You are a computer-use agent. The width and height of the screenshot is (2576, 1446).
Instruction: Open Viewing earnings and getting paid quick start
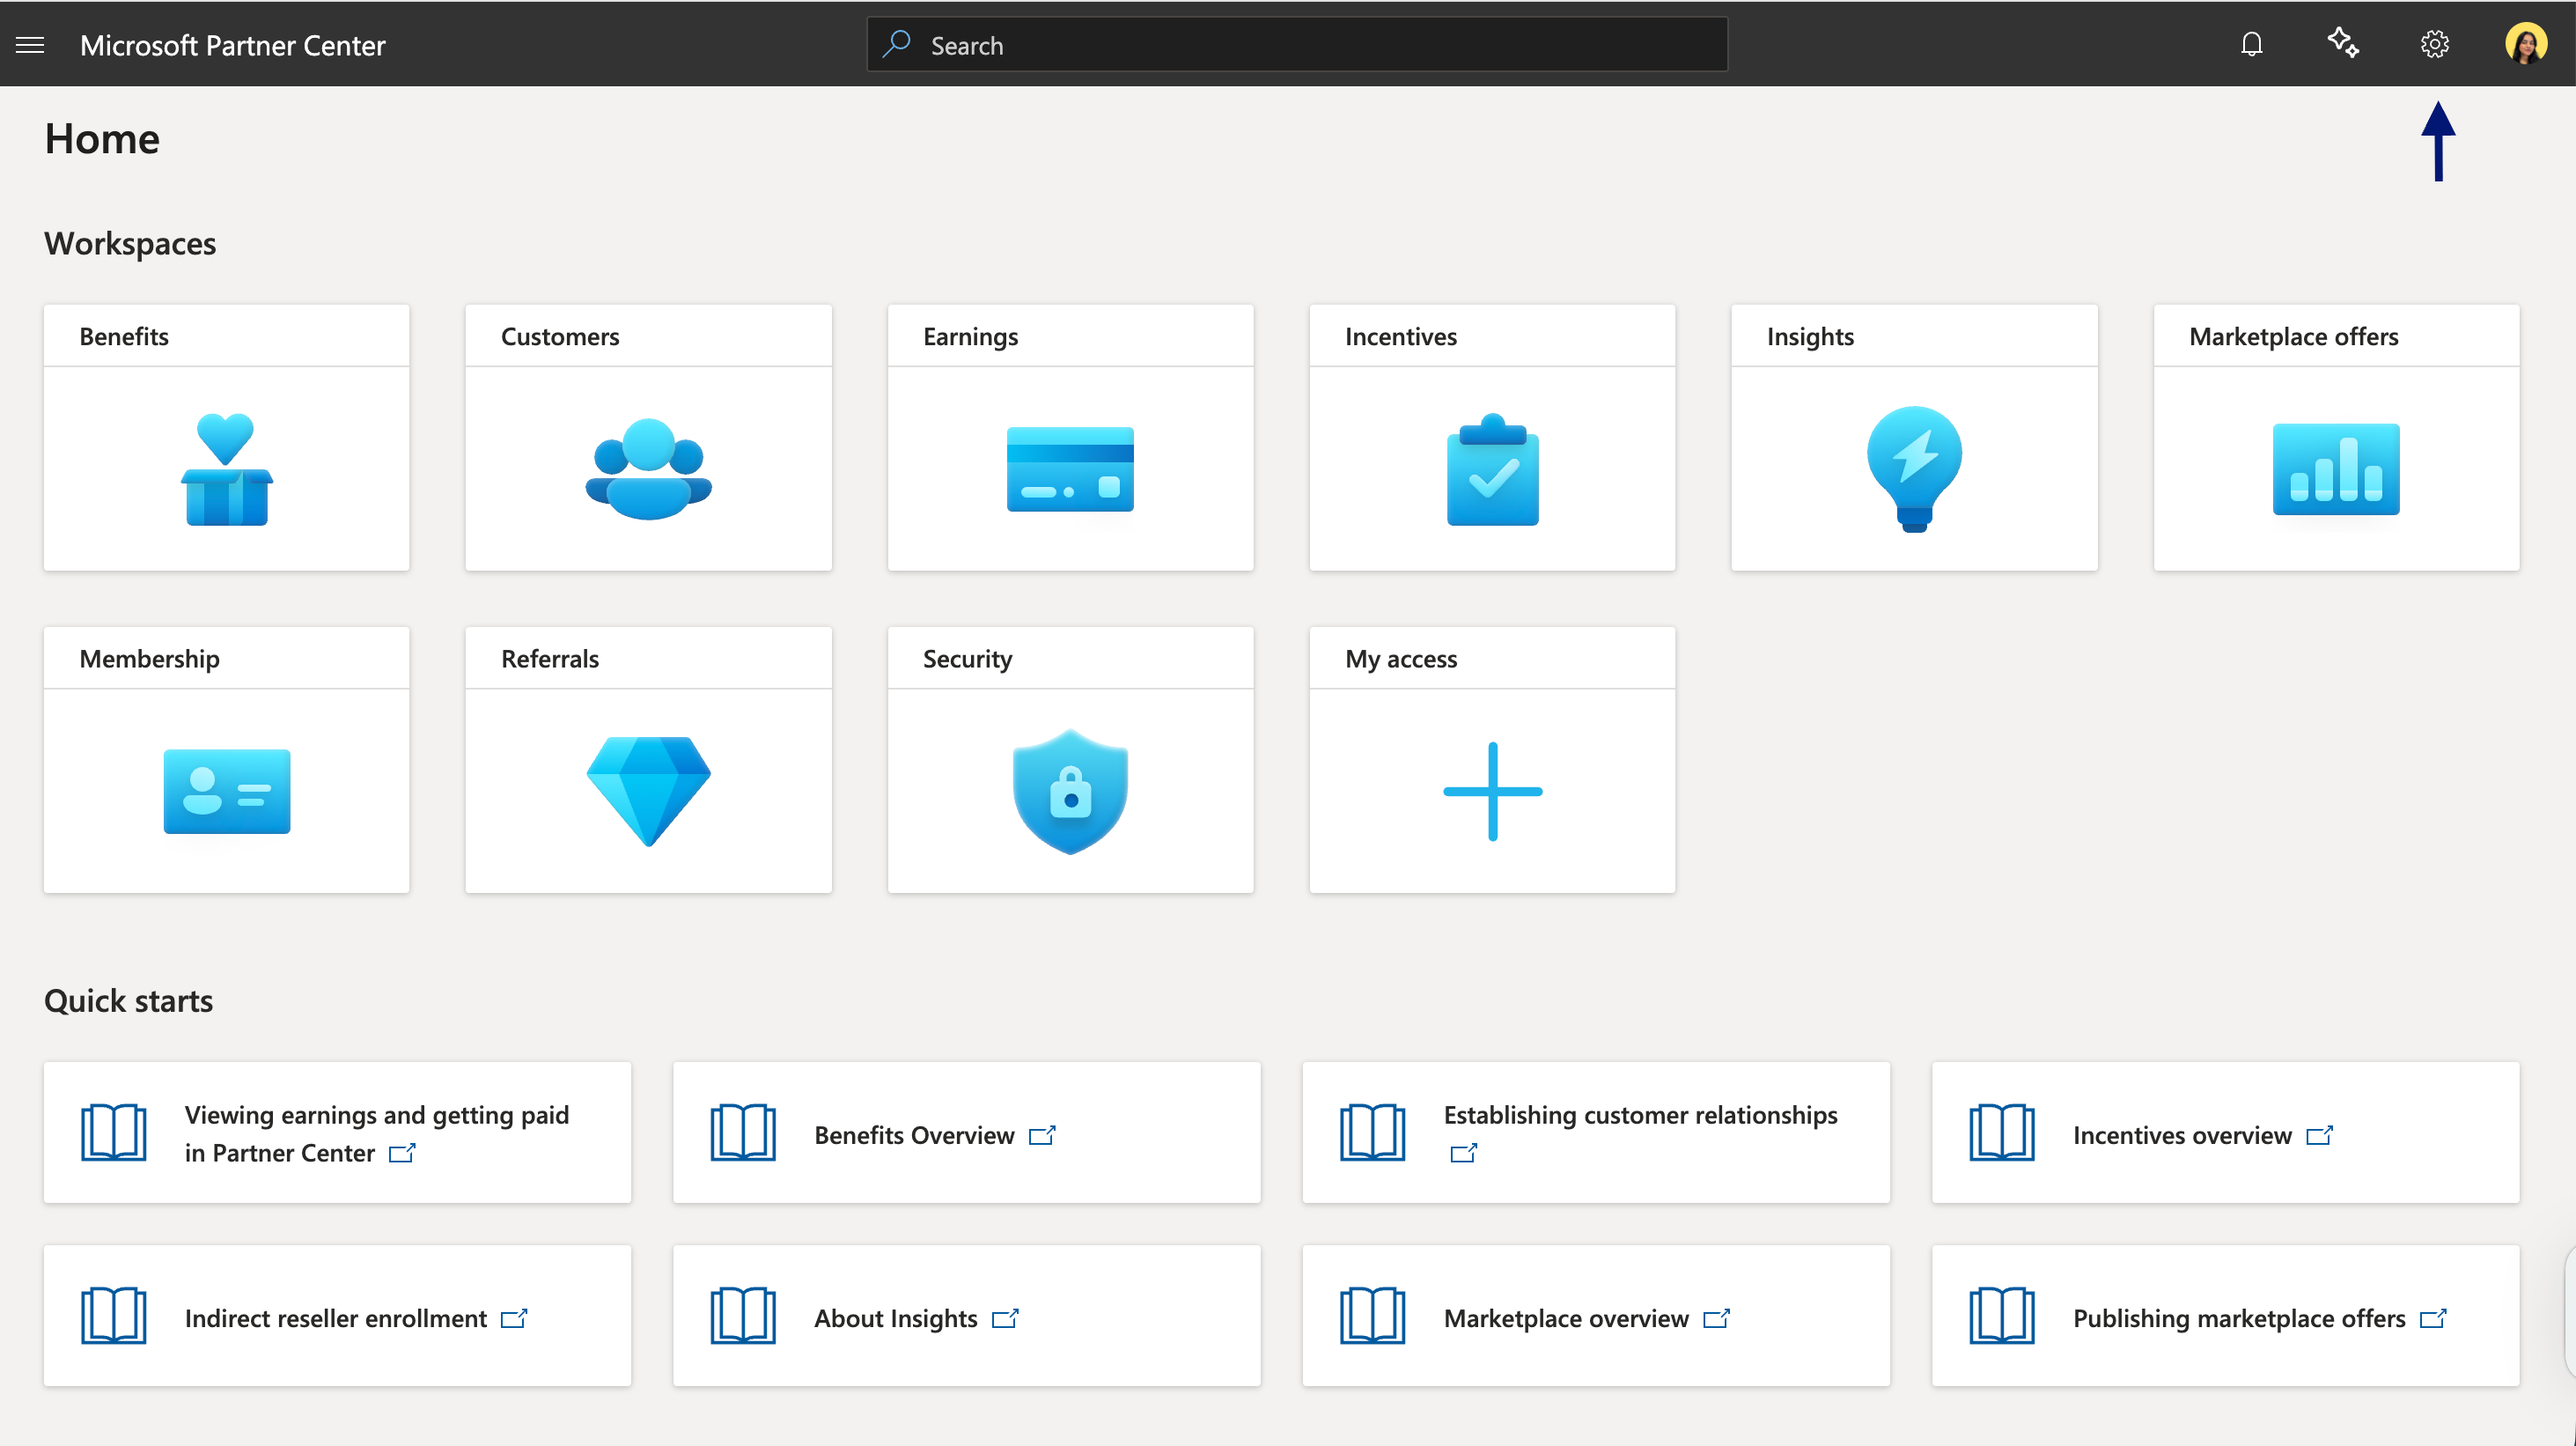tap(337, 1133)
